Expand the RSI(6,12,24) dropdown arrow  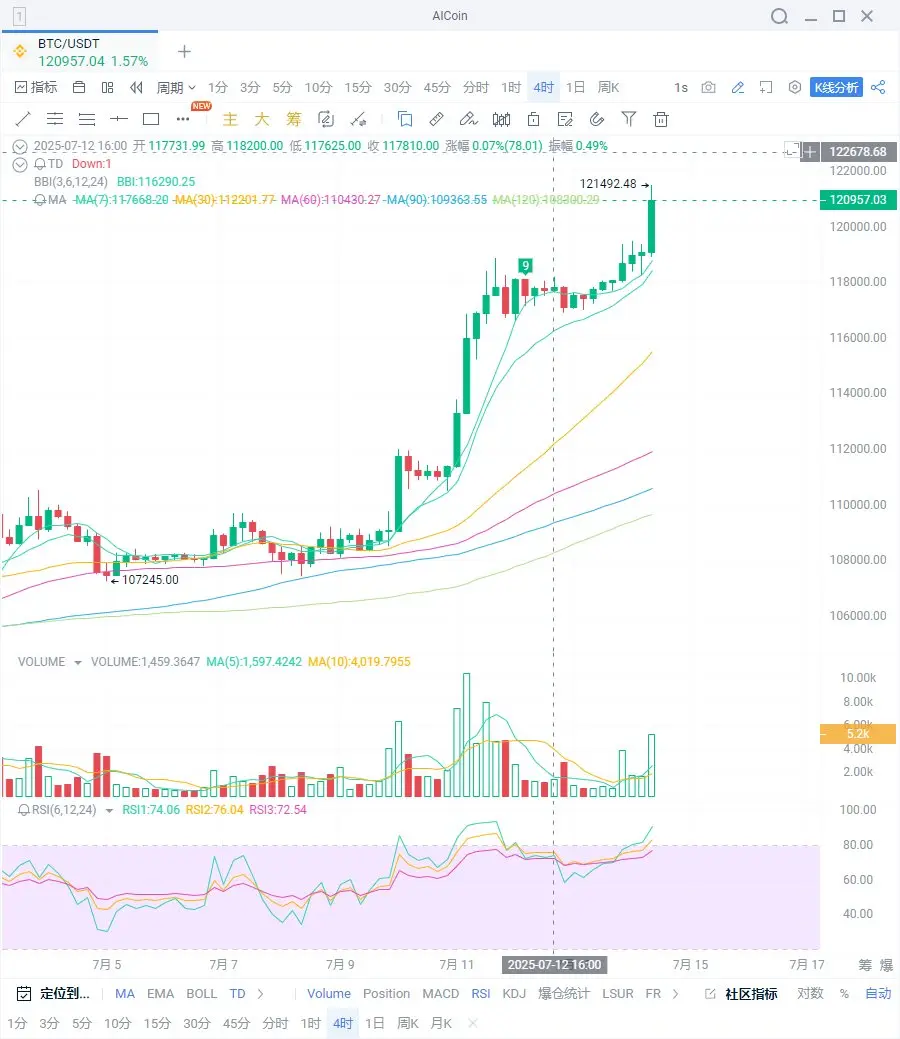pos(109,810)
